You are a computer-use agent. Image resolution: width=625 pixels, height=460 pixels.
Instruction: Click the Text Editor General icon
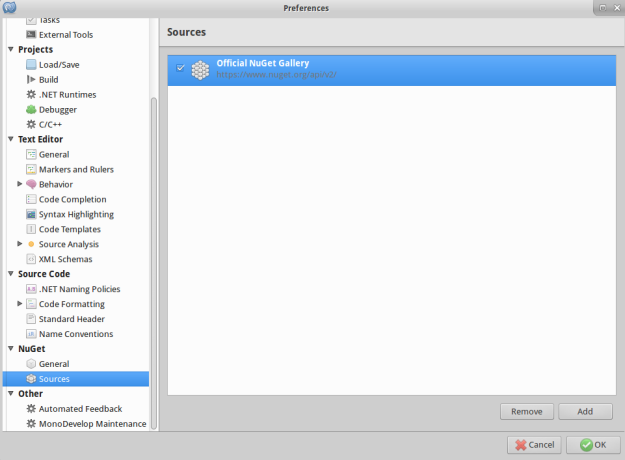(31, 154)
